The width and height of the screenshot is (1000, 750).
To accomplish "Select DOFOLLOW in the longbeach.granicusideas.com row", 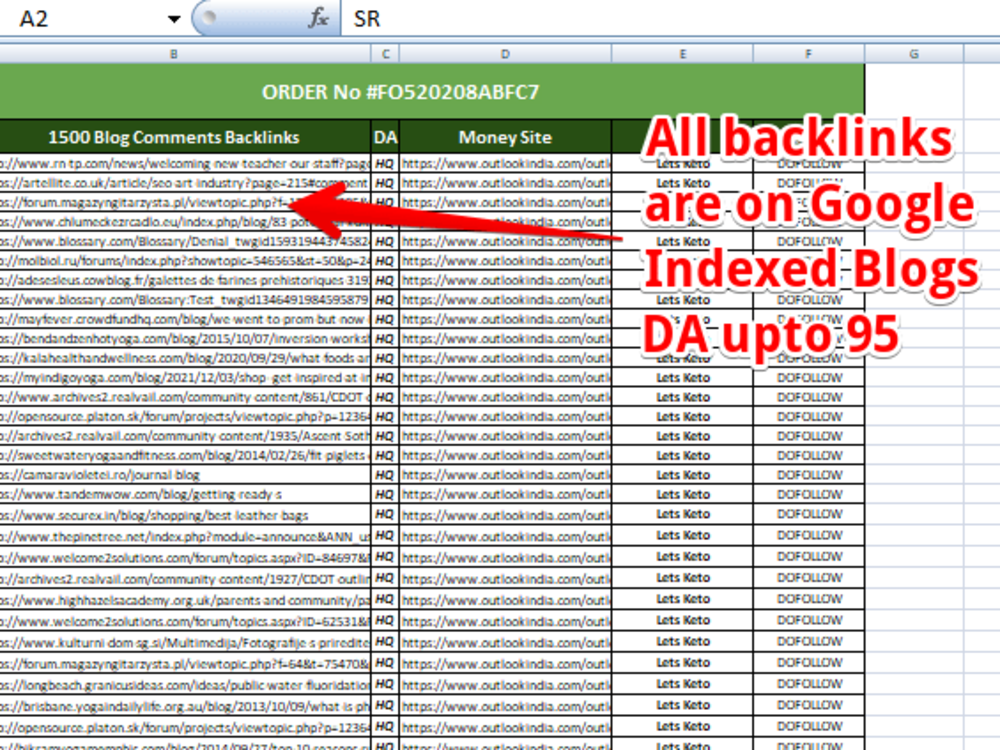I will click(809, 684).
